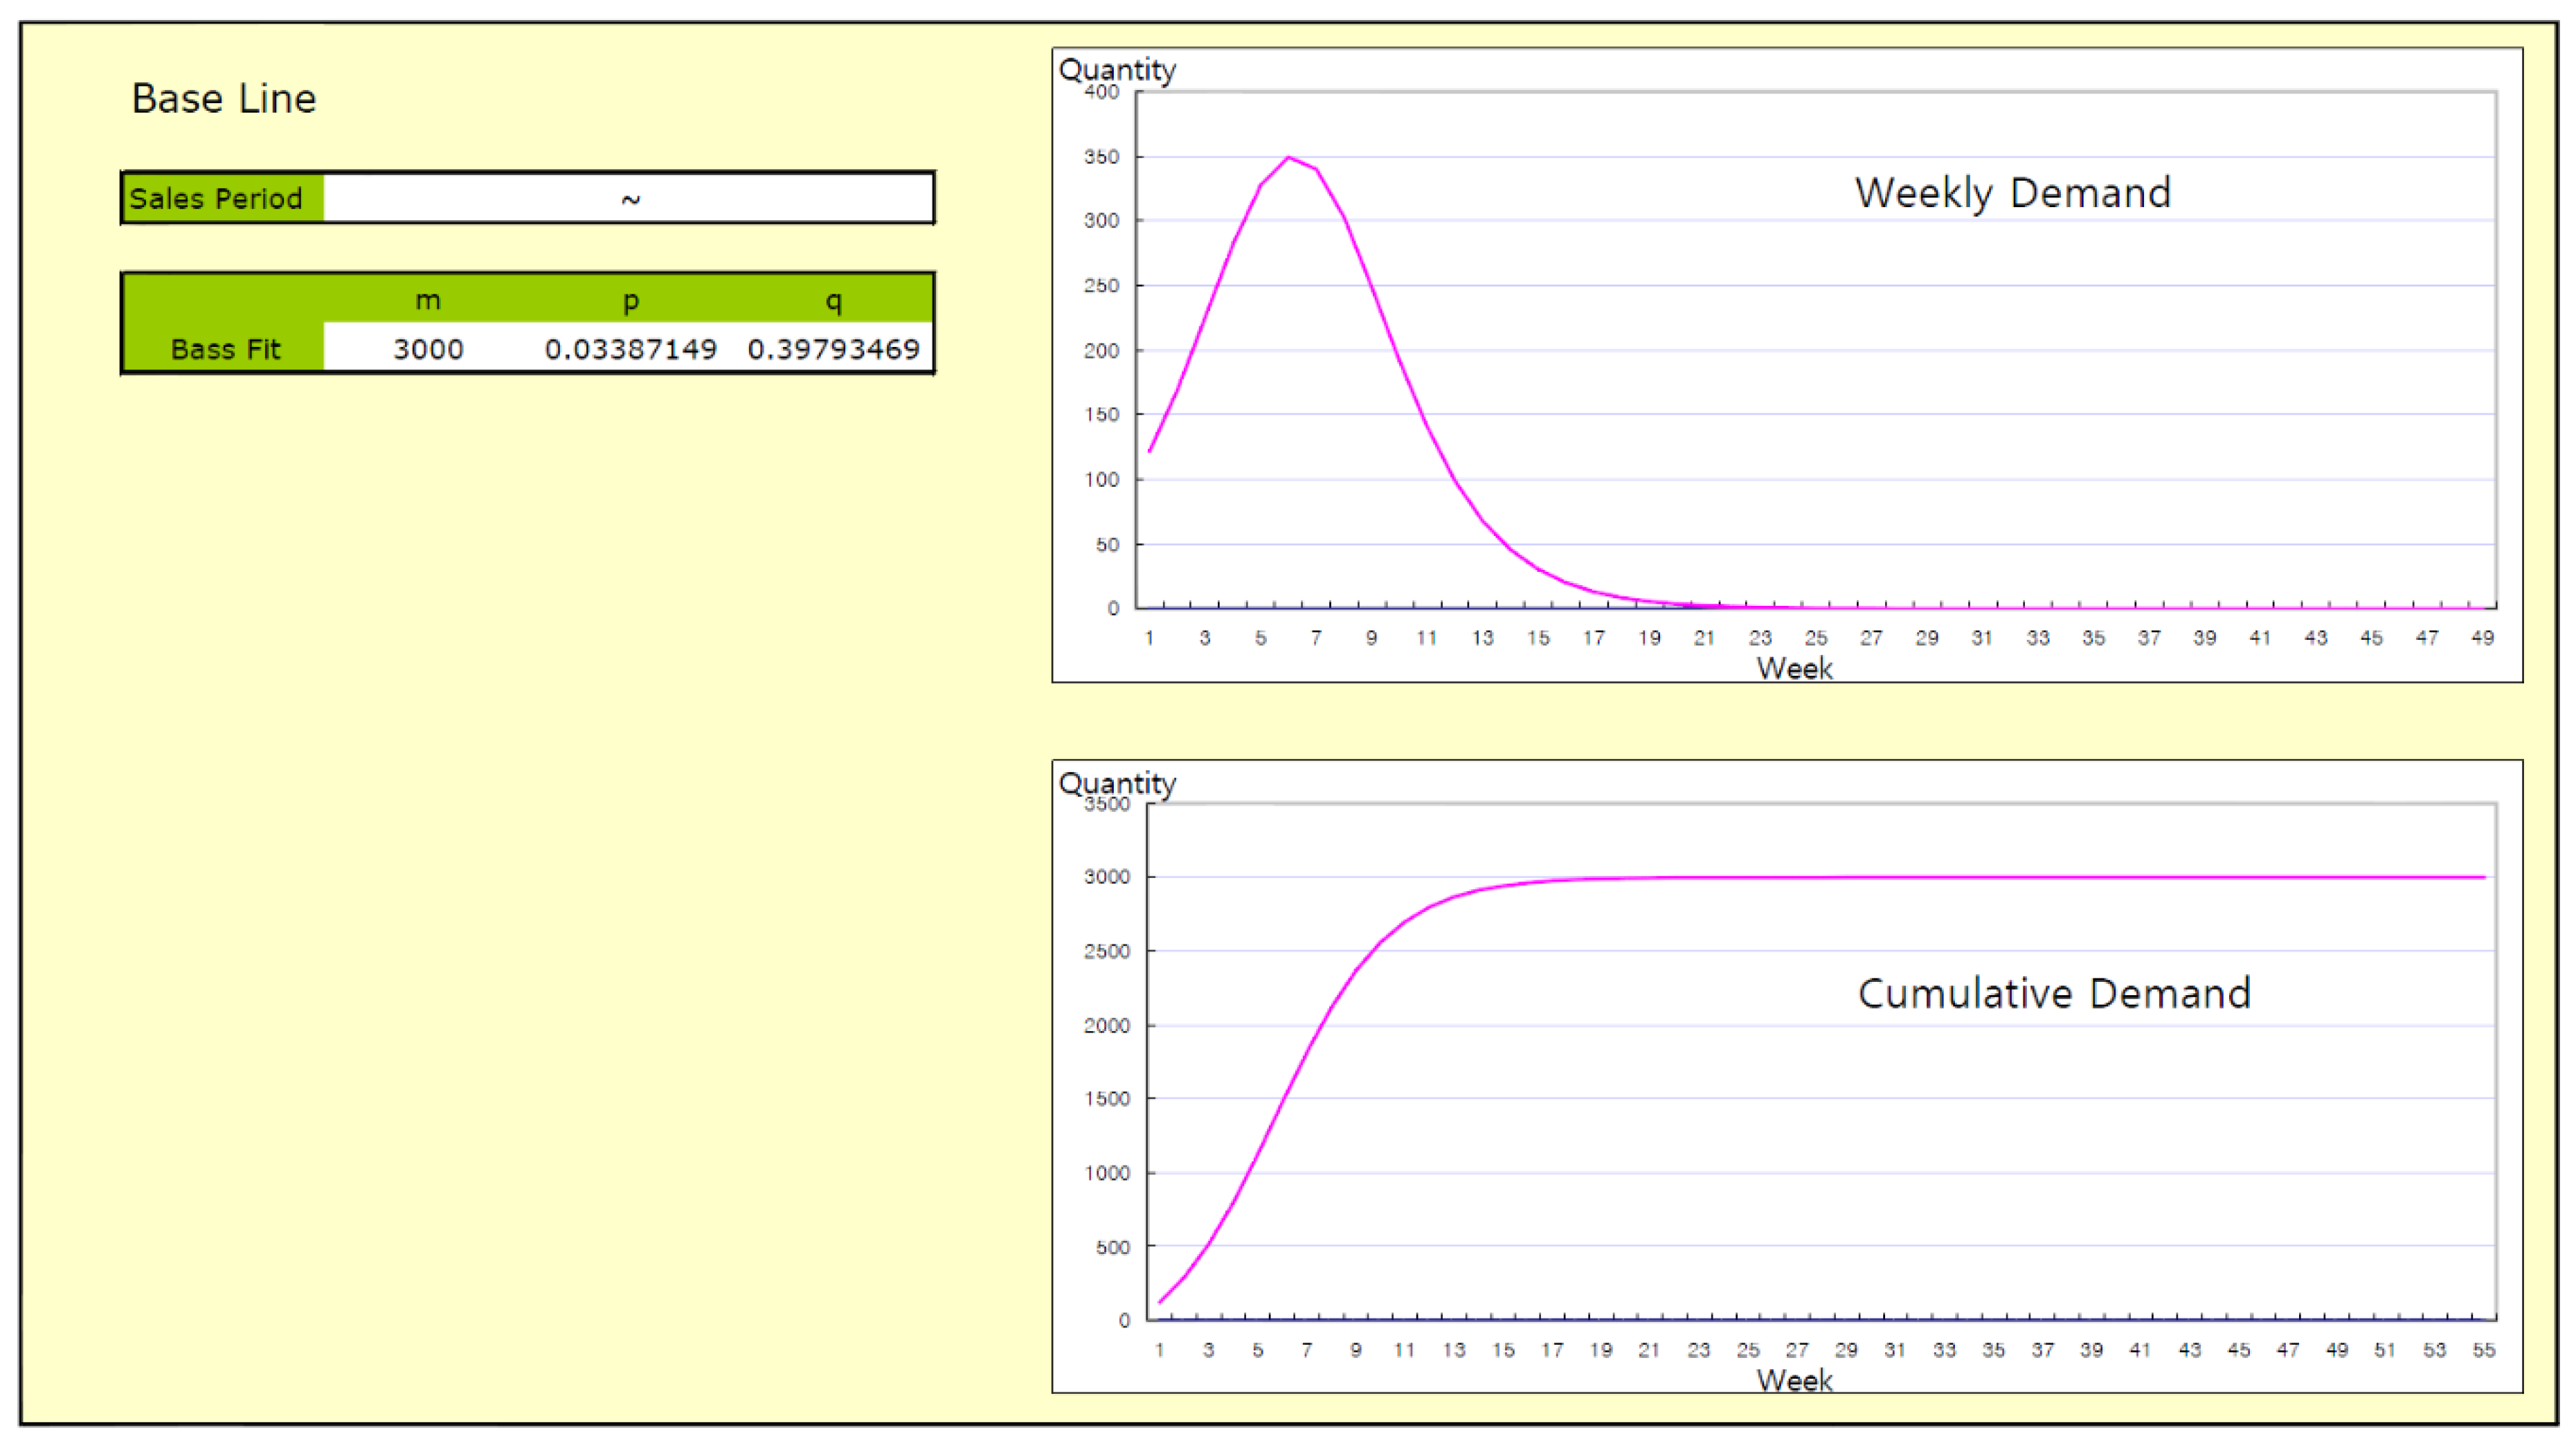
Task: Click the 3000 y-axis label on the Cumulative chart
Action: [1106, 877]
